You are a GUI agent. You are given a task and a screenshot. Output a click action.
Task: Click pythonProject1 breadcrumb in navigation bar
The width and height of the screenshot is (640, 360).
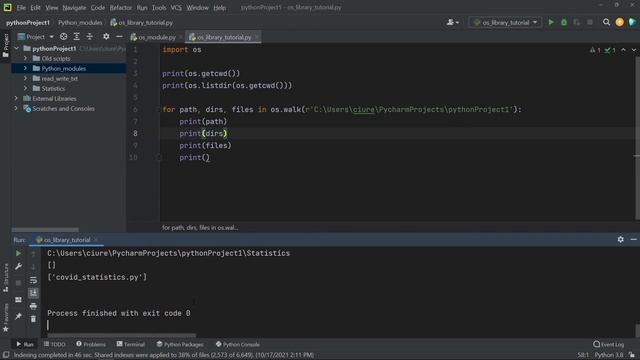(28, 22)
